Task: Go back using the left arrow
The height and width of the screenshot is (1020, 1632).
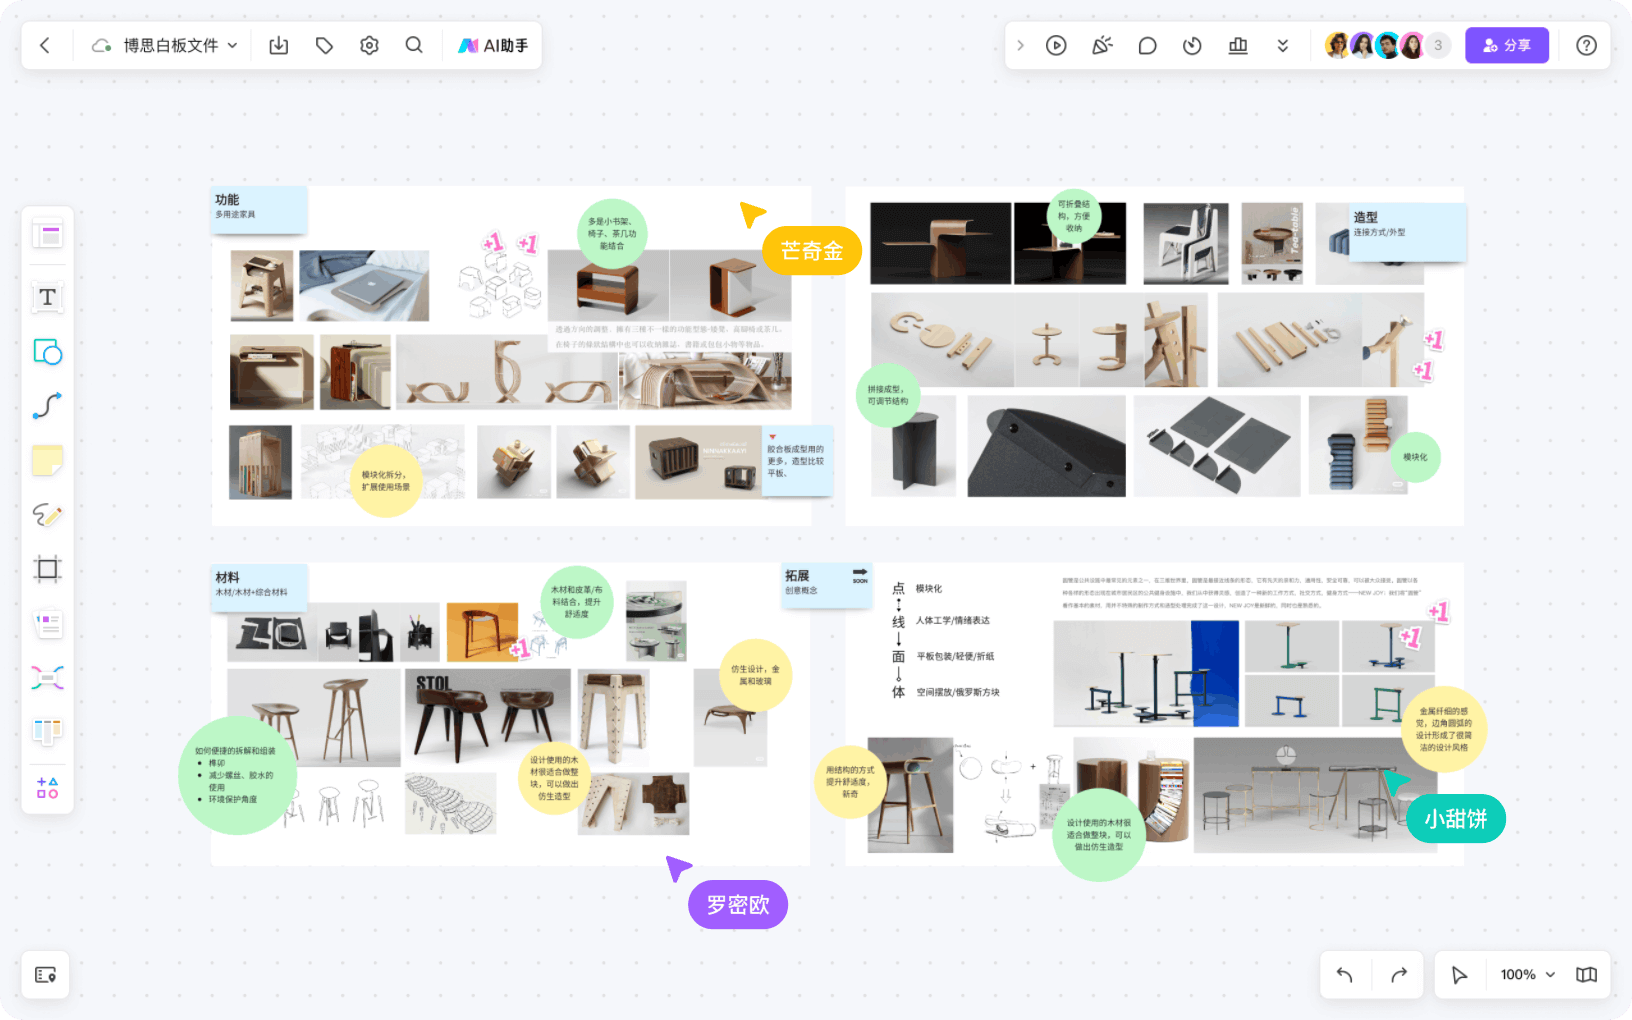Action: (45, 45)
